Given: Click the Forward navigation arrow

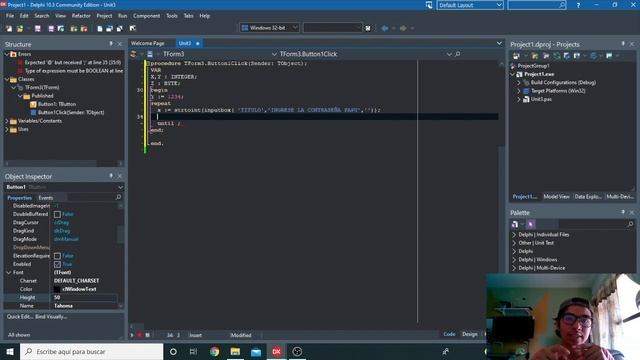Looking at the screenshot, I should (403, 28).
